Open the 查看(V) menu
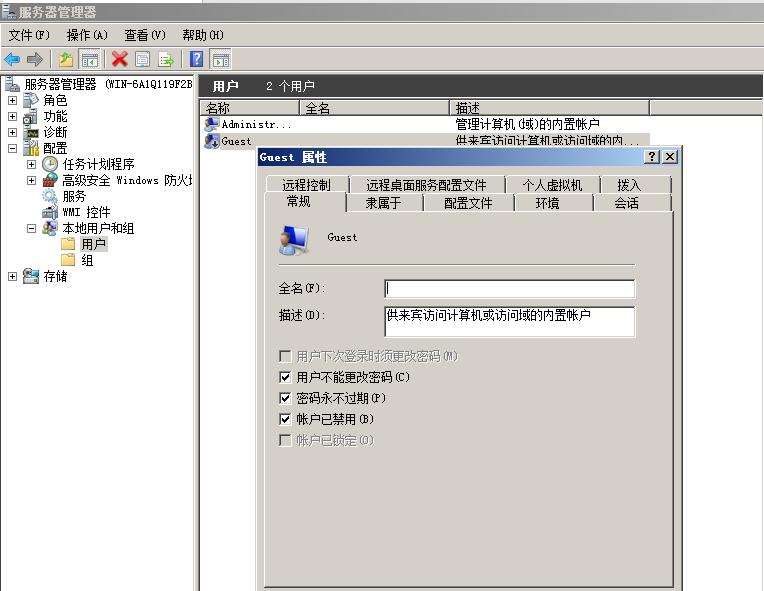The height and width of the screenshot is (591, 764). coord(145,35)
